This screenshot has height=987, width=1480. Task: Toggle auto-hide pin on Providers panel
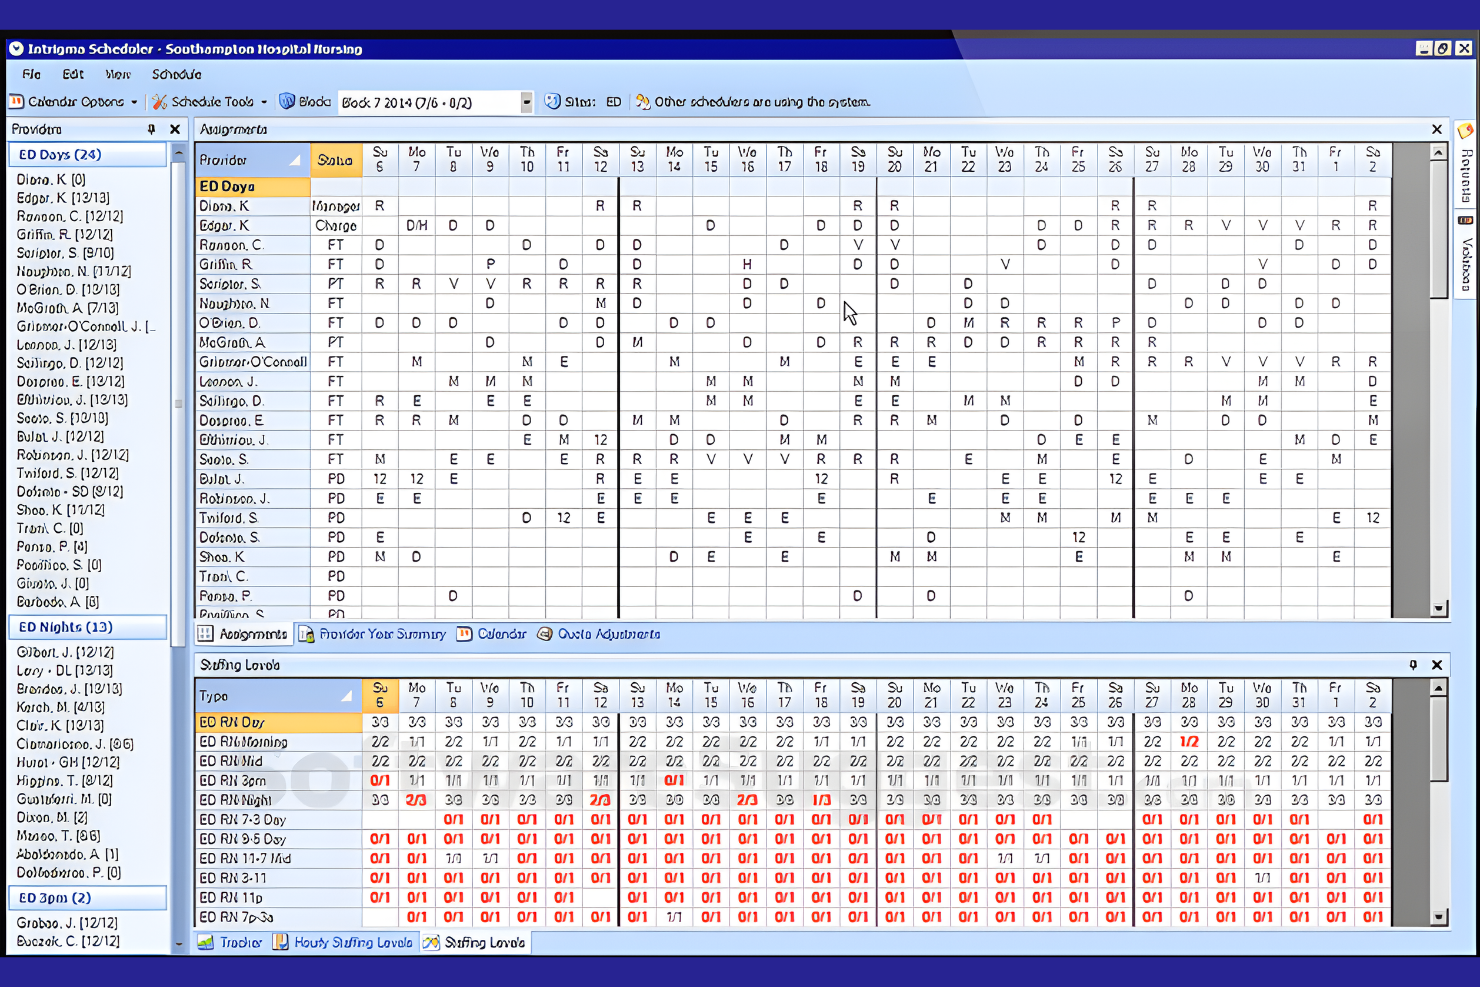tap(153, 129)
